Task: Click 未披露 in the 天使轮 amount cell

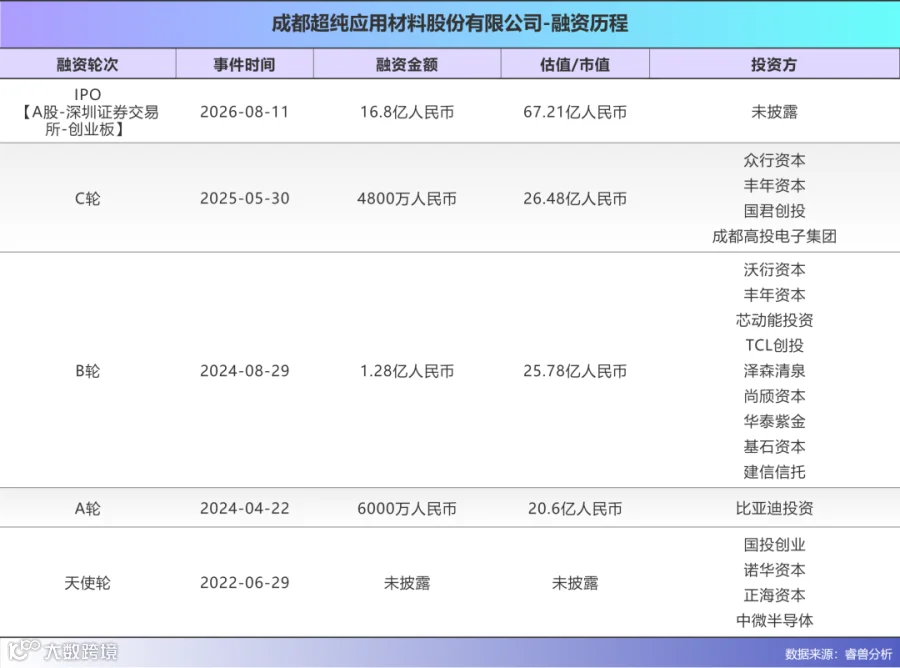Action: [x=407, y=583]
